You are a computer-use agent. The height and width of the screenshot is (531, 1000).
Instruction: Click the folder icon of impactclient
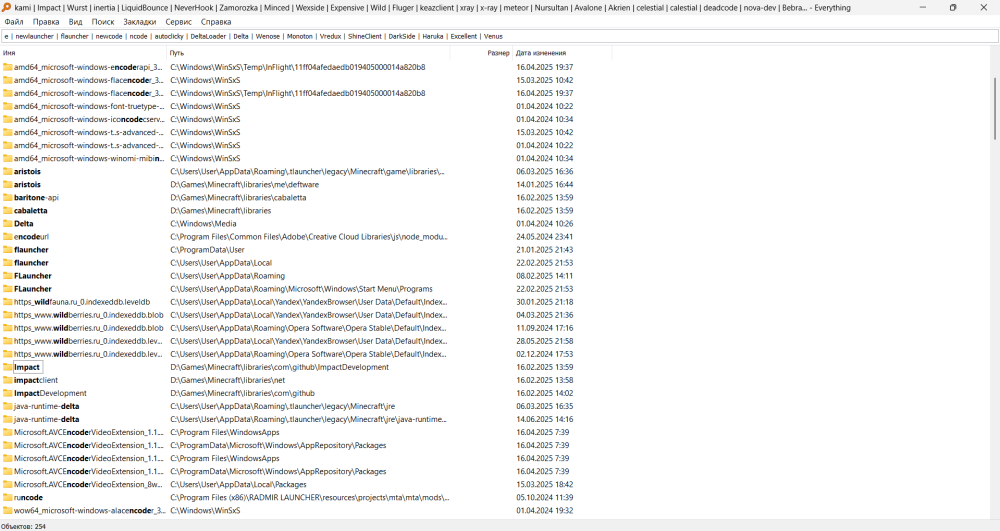8,380
